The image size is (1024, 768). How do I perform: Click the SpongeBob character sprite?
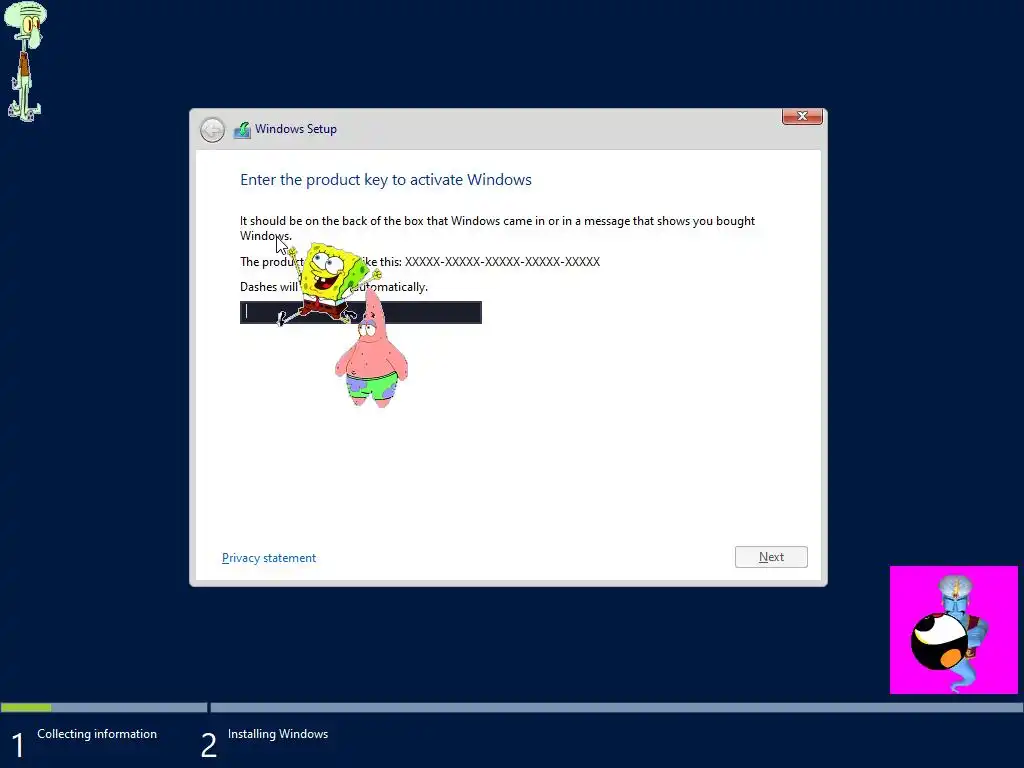pyautogui.click(x=330, y=283)
